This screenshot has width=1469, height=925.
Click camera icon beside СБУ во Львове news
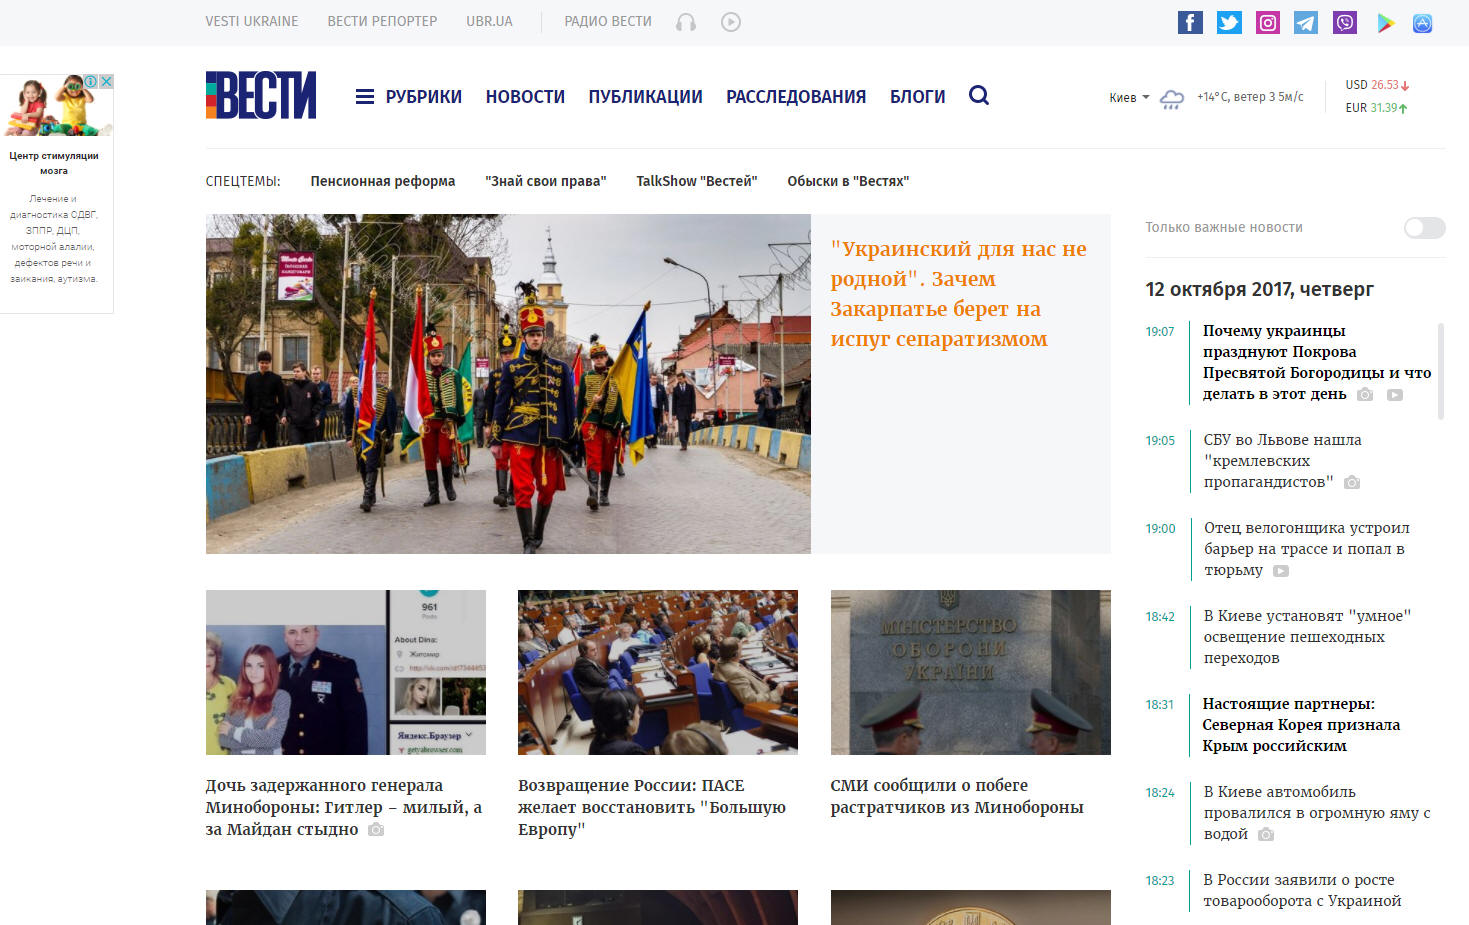coord(1352,483)
